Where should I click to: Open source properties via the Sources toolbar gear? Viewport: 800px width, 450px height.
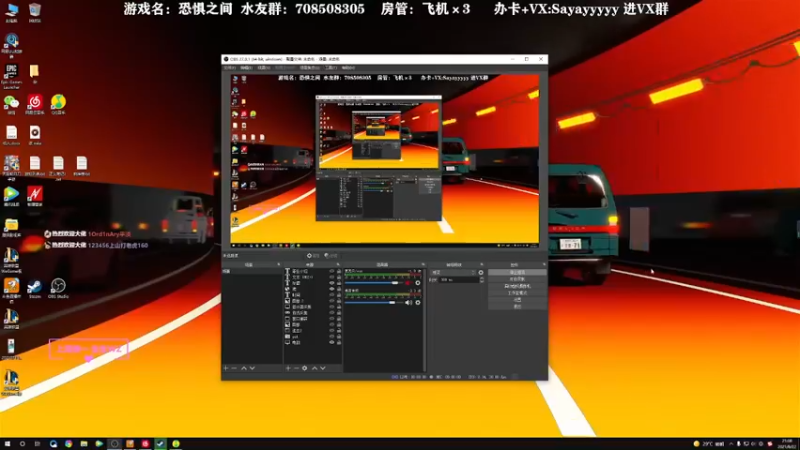pos(305,368)
